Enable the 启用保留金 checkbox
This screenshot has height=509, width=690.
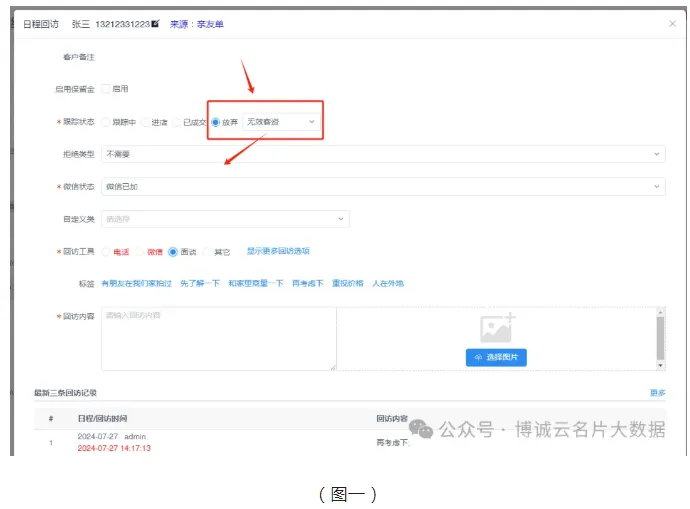coord(106,89)
